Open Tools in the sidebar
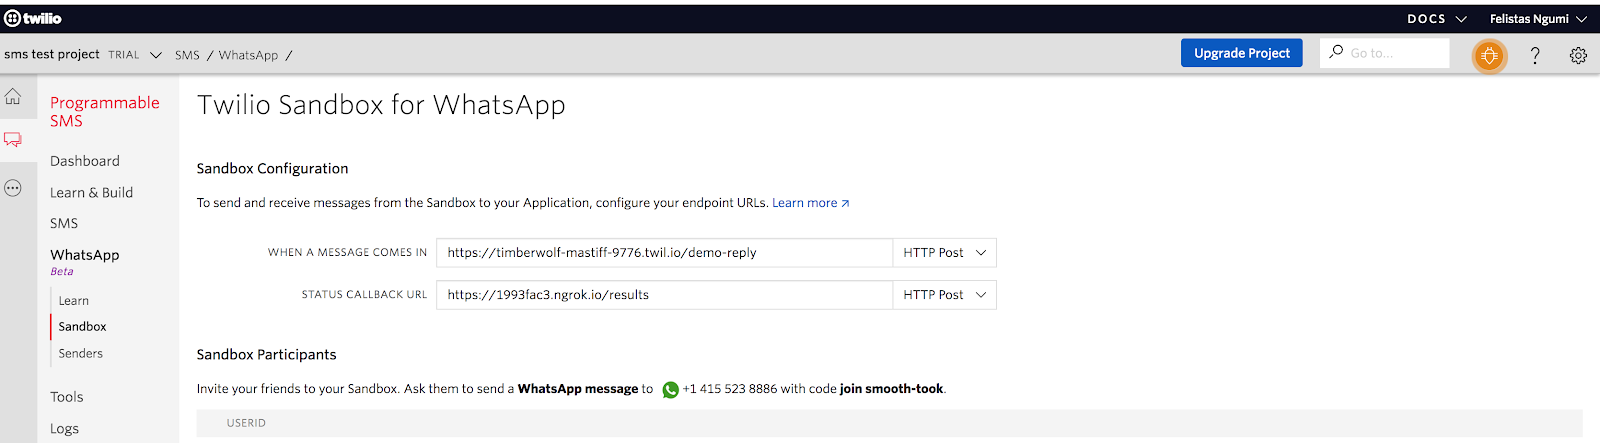The width and height of the screenshot is (1600, 443). click(67, 397)
